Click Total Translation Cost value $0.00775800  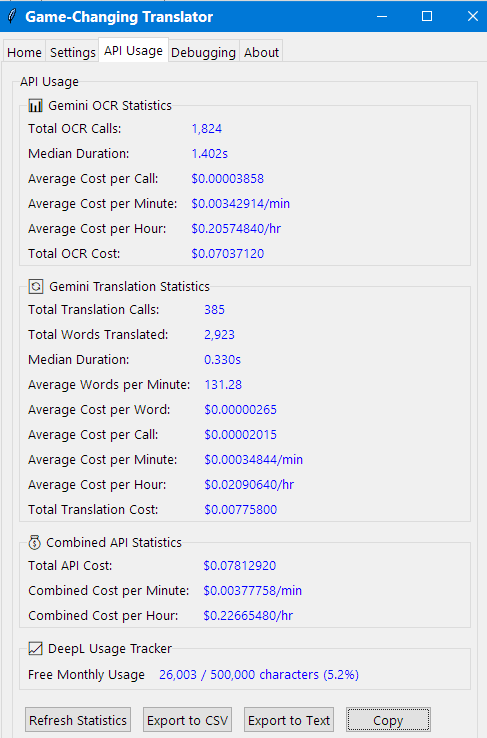pos(240,509)
